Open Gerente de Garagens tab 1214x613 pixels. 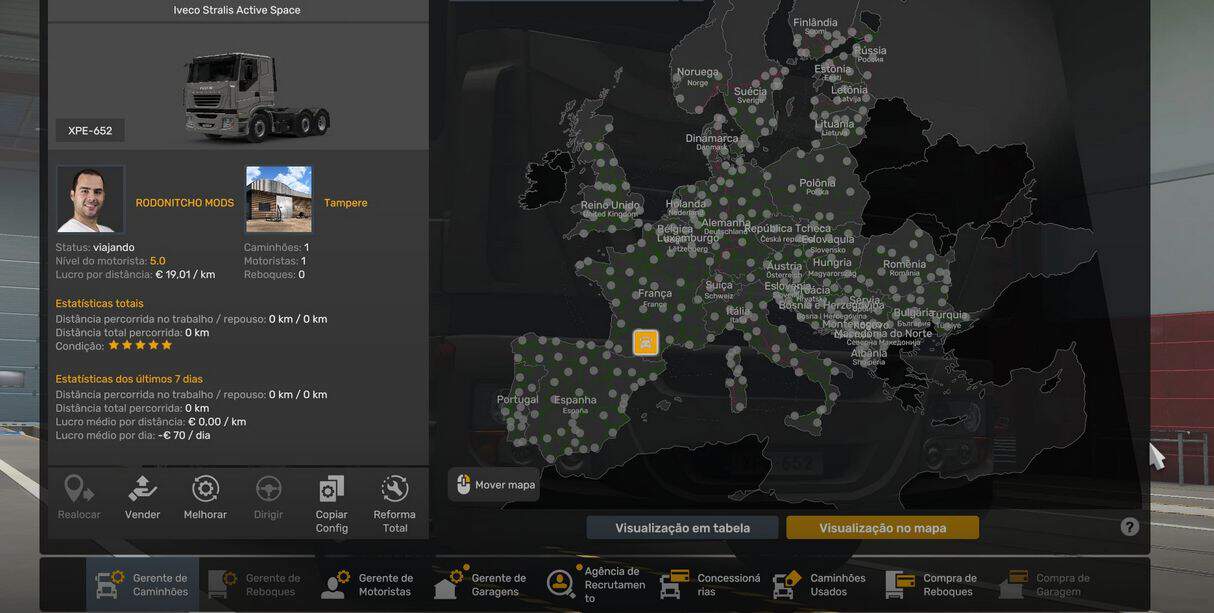coord(480,584)
